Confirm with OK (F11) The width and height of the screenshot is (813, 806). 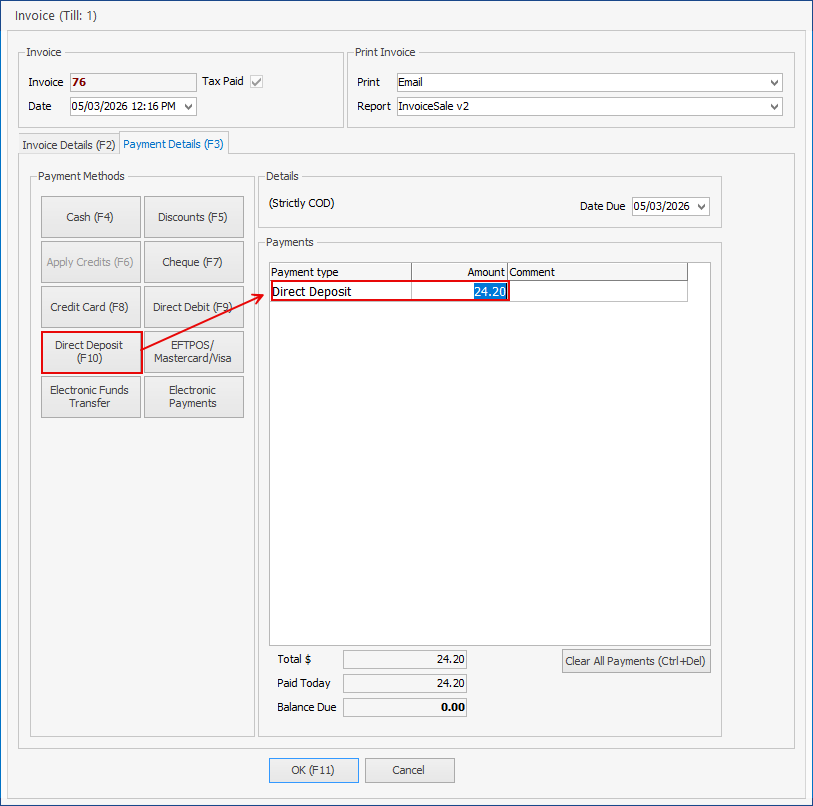(314, 770)
